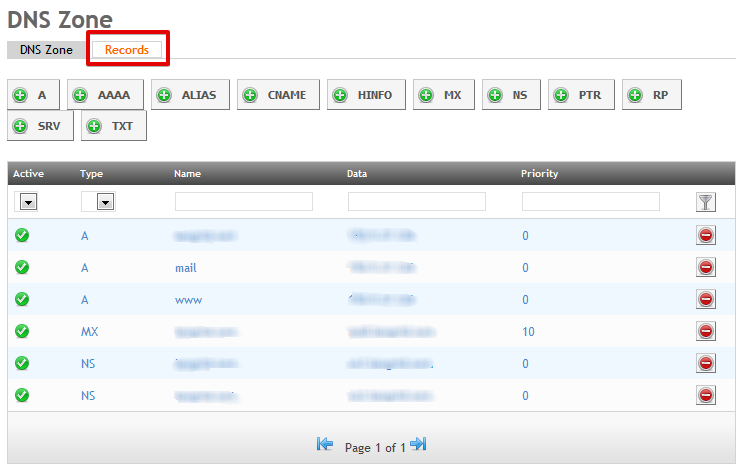Click priority 0 in the www row
This screenshot has width=745, height=470.
[x=525, y=300]
